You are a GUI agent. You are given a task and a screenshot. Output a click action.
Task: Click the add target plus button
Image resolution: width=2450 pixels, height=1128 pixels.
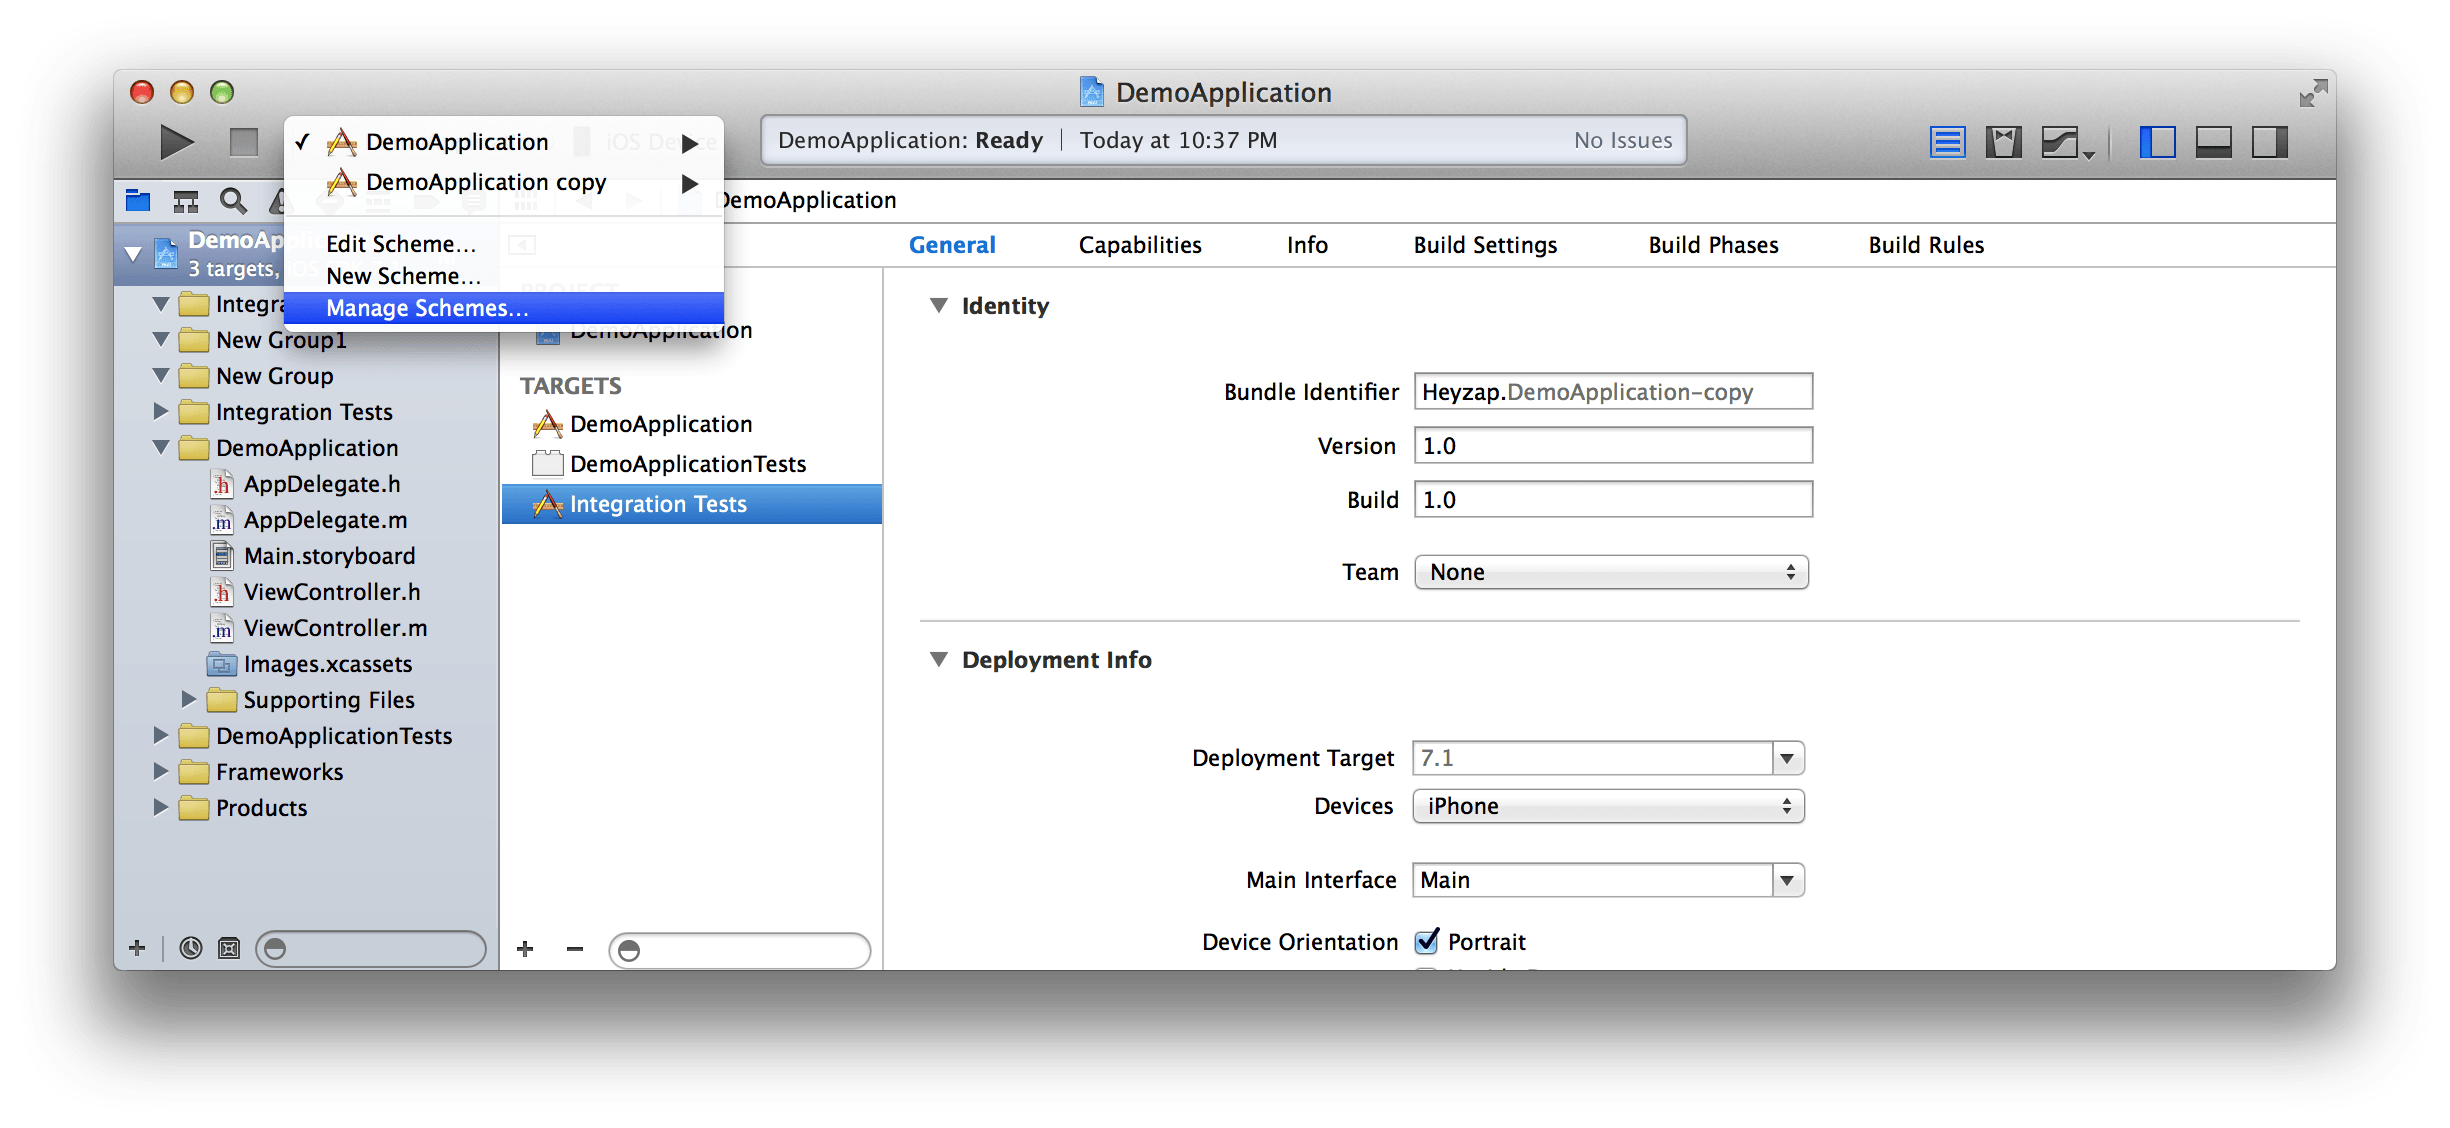pos(525,949)
